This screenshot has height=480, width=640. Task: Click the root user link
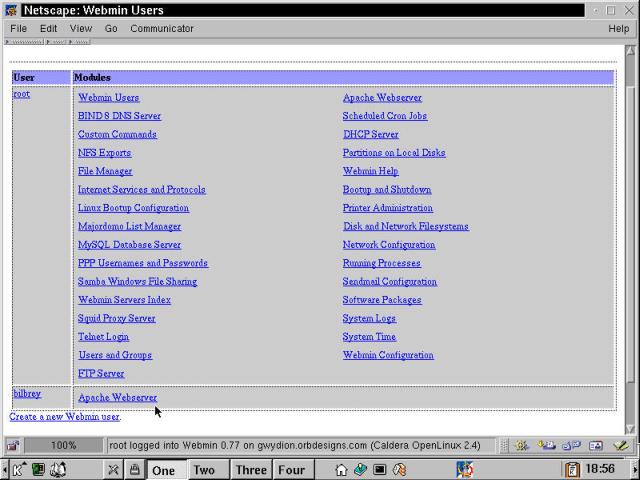click(21, 94)
